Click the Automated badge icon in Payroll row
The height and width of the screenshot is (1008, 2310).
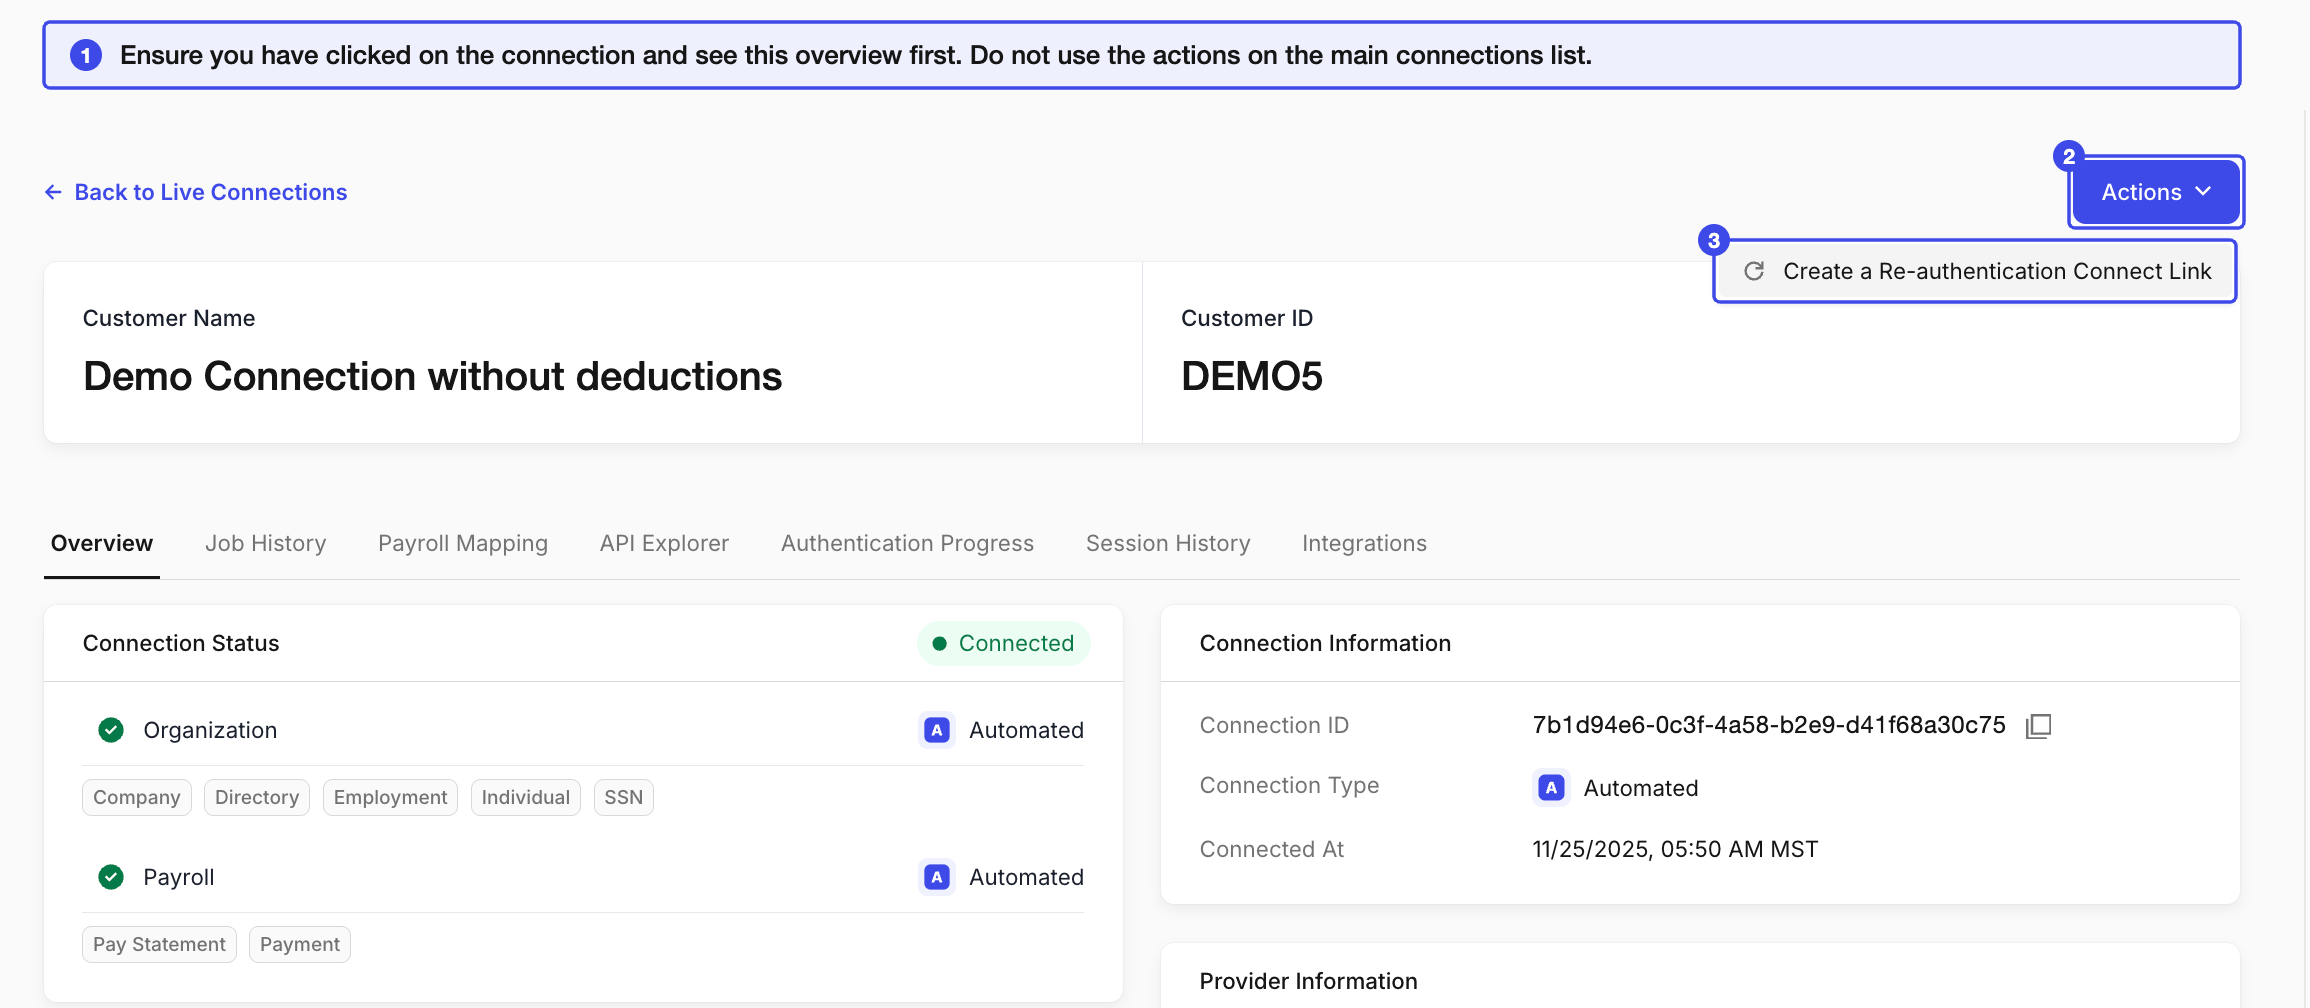point(937,877)
